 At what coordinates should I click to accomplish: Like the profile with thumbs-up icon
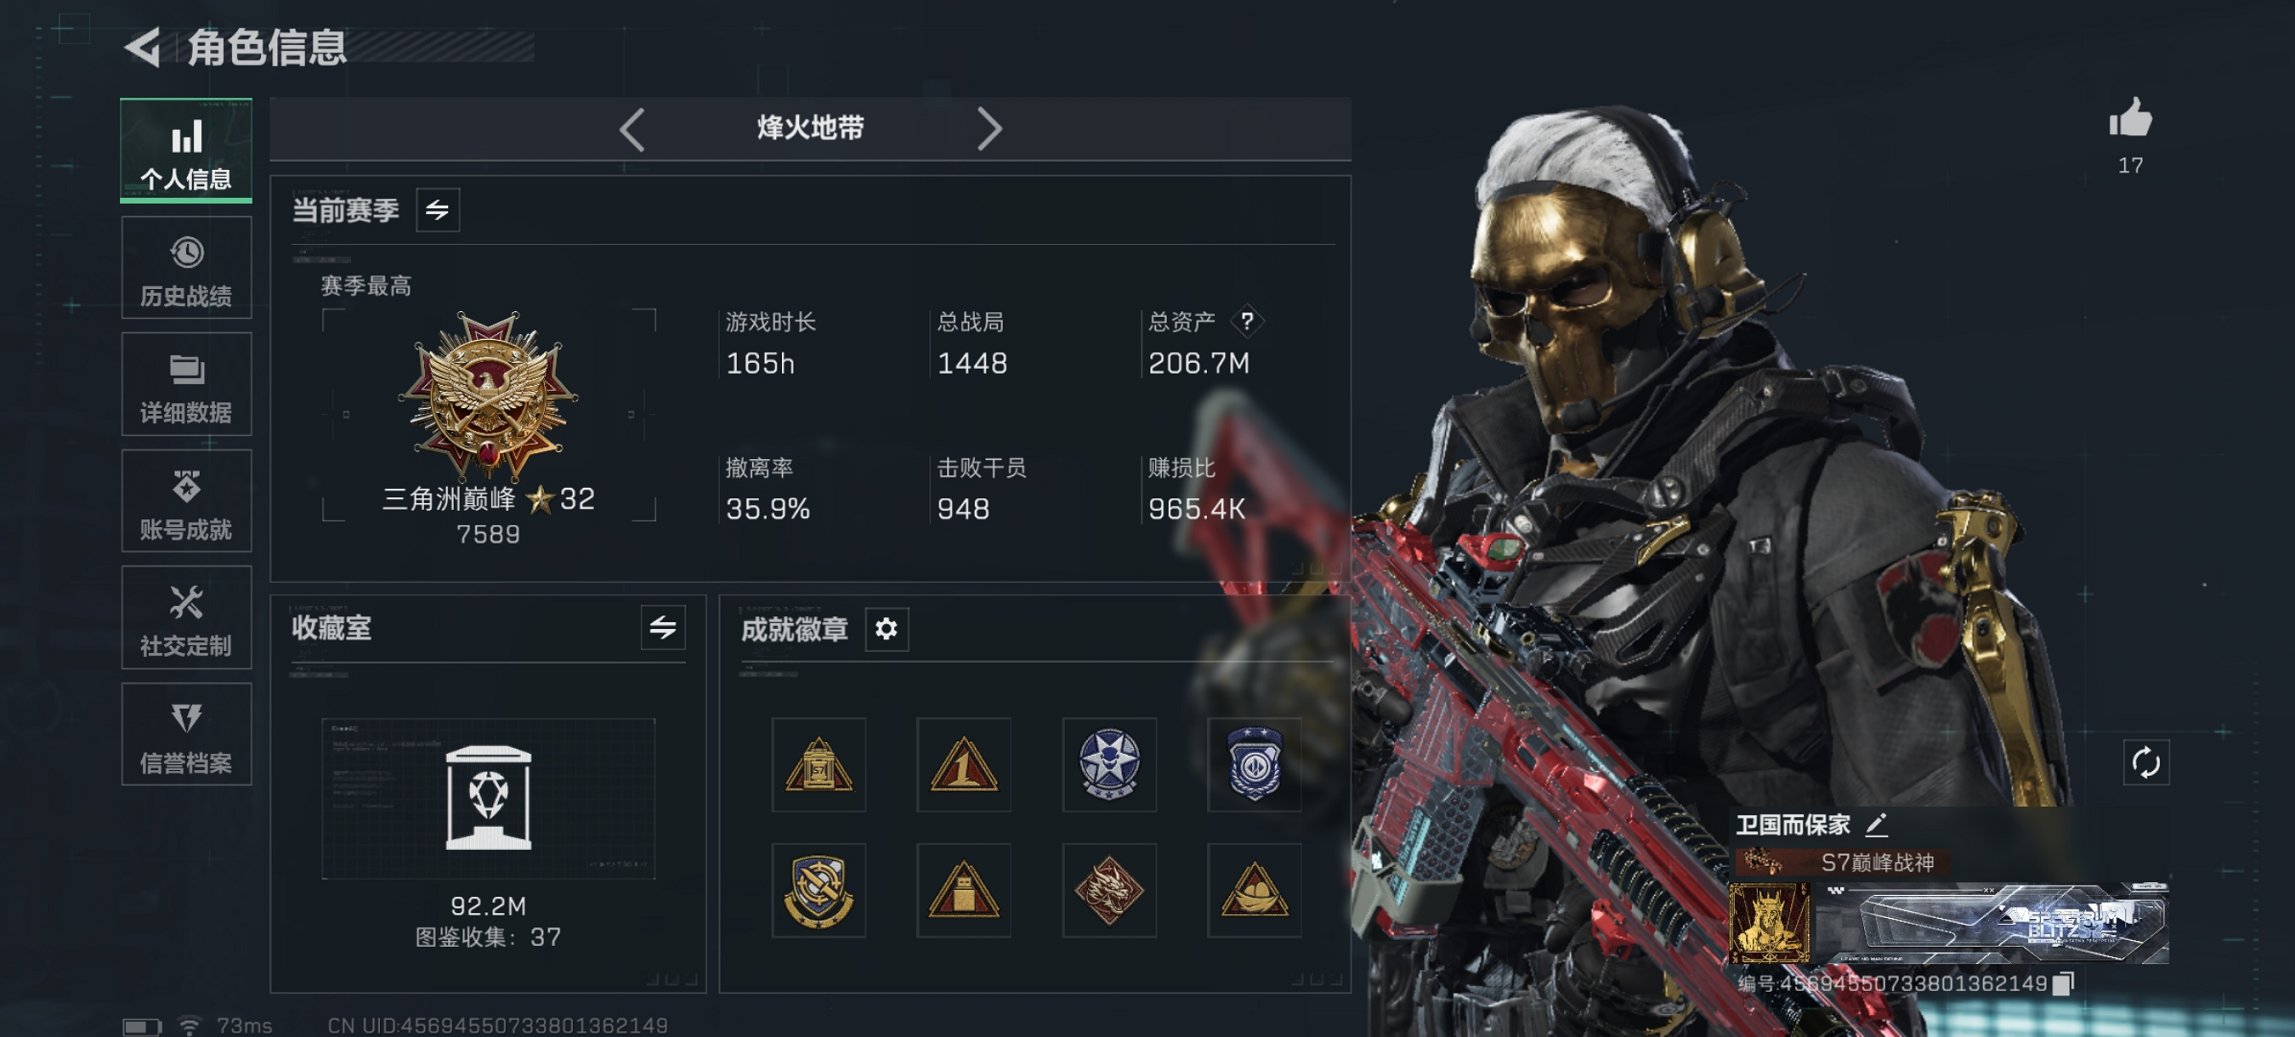2130,119
